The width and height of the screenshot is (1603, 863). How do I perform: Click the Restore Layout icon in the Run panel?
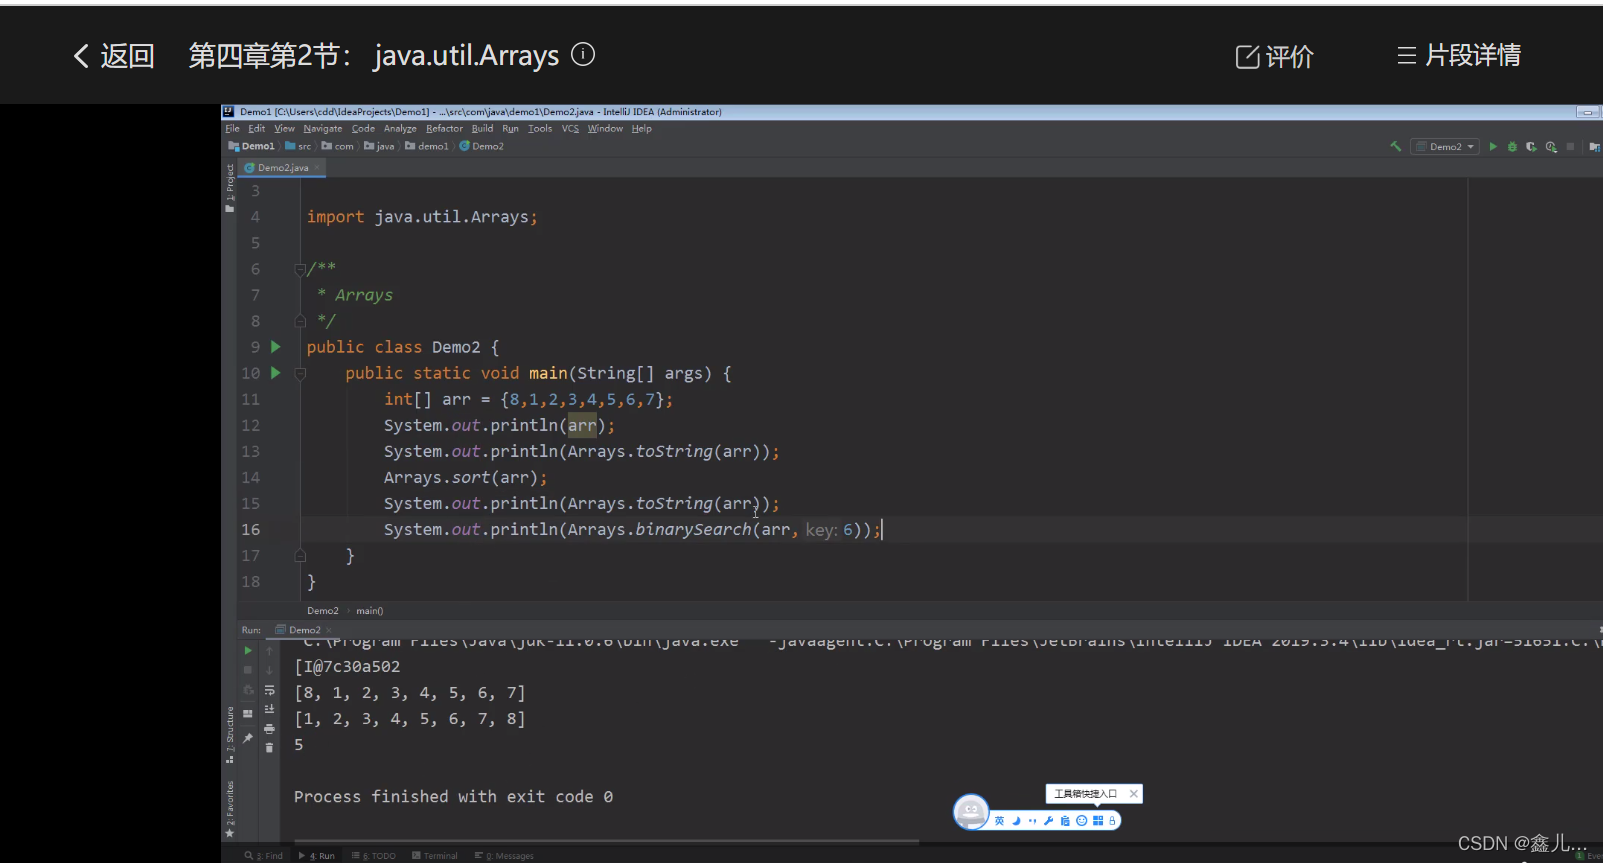pos(248,713)
